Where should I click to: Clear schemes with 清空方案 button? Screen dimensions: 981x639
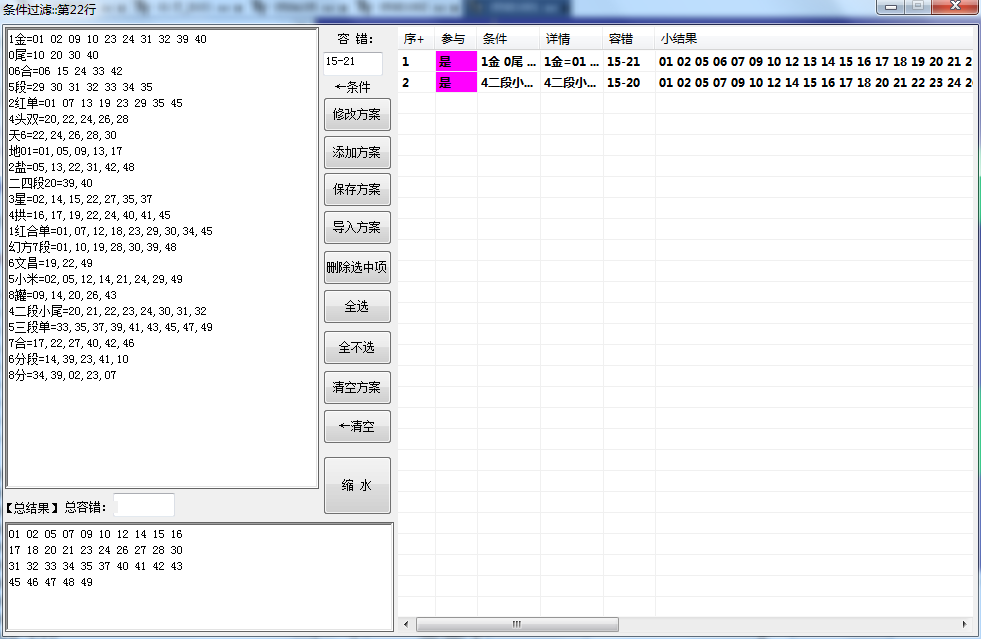357,387
